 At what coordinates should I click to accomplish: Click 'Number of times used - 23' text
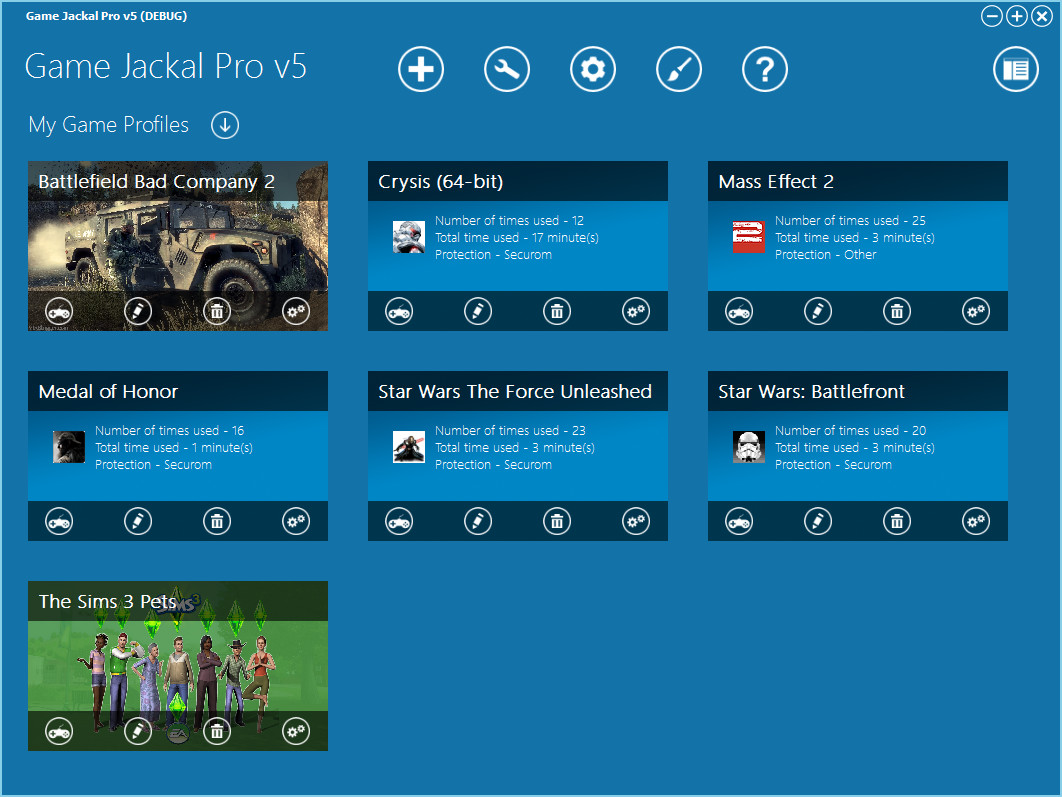[x=510, y=431]
